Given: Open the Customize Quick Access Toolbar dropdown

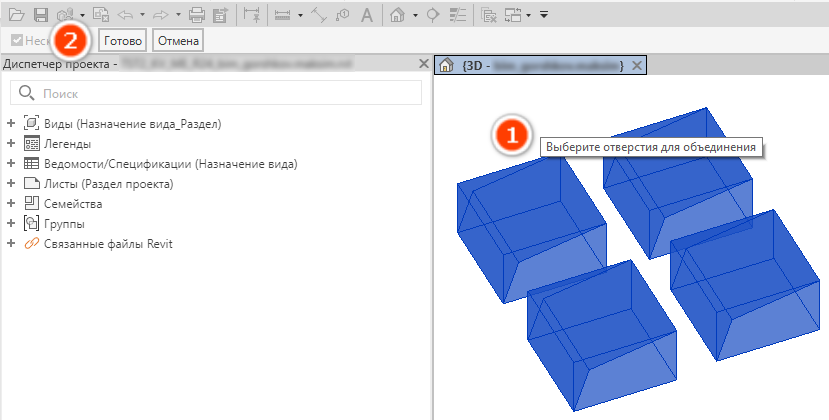Looking at the screenshot, I should 544,15.
